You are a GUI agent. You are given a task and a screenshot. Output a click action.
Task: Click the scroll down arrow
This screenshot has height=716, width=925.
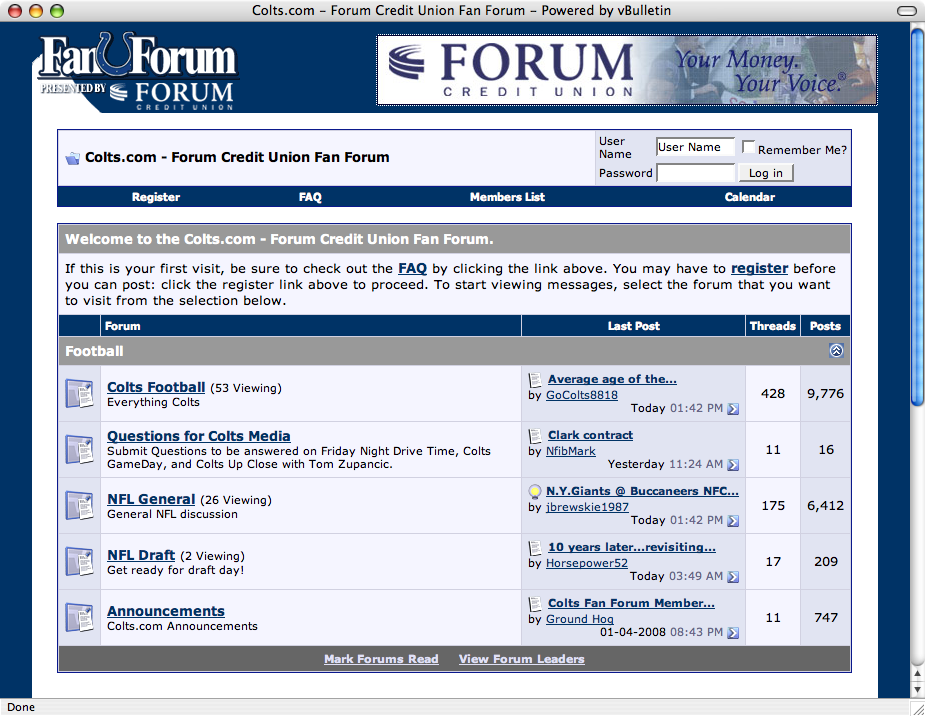[917, 689]
